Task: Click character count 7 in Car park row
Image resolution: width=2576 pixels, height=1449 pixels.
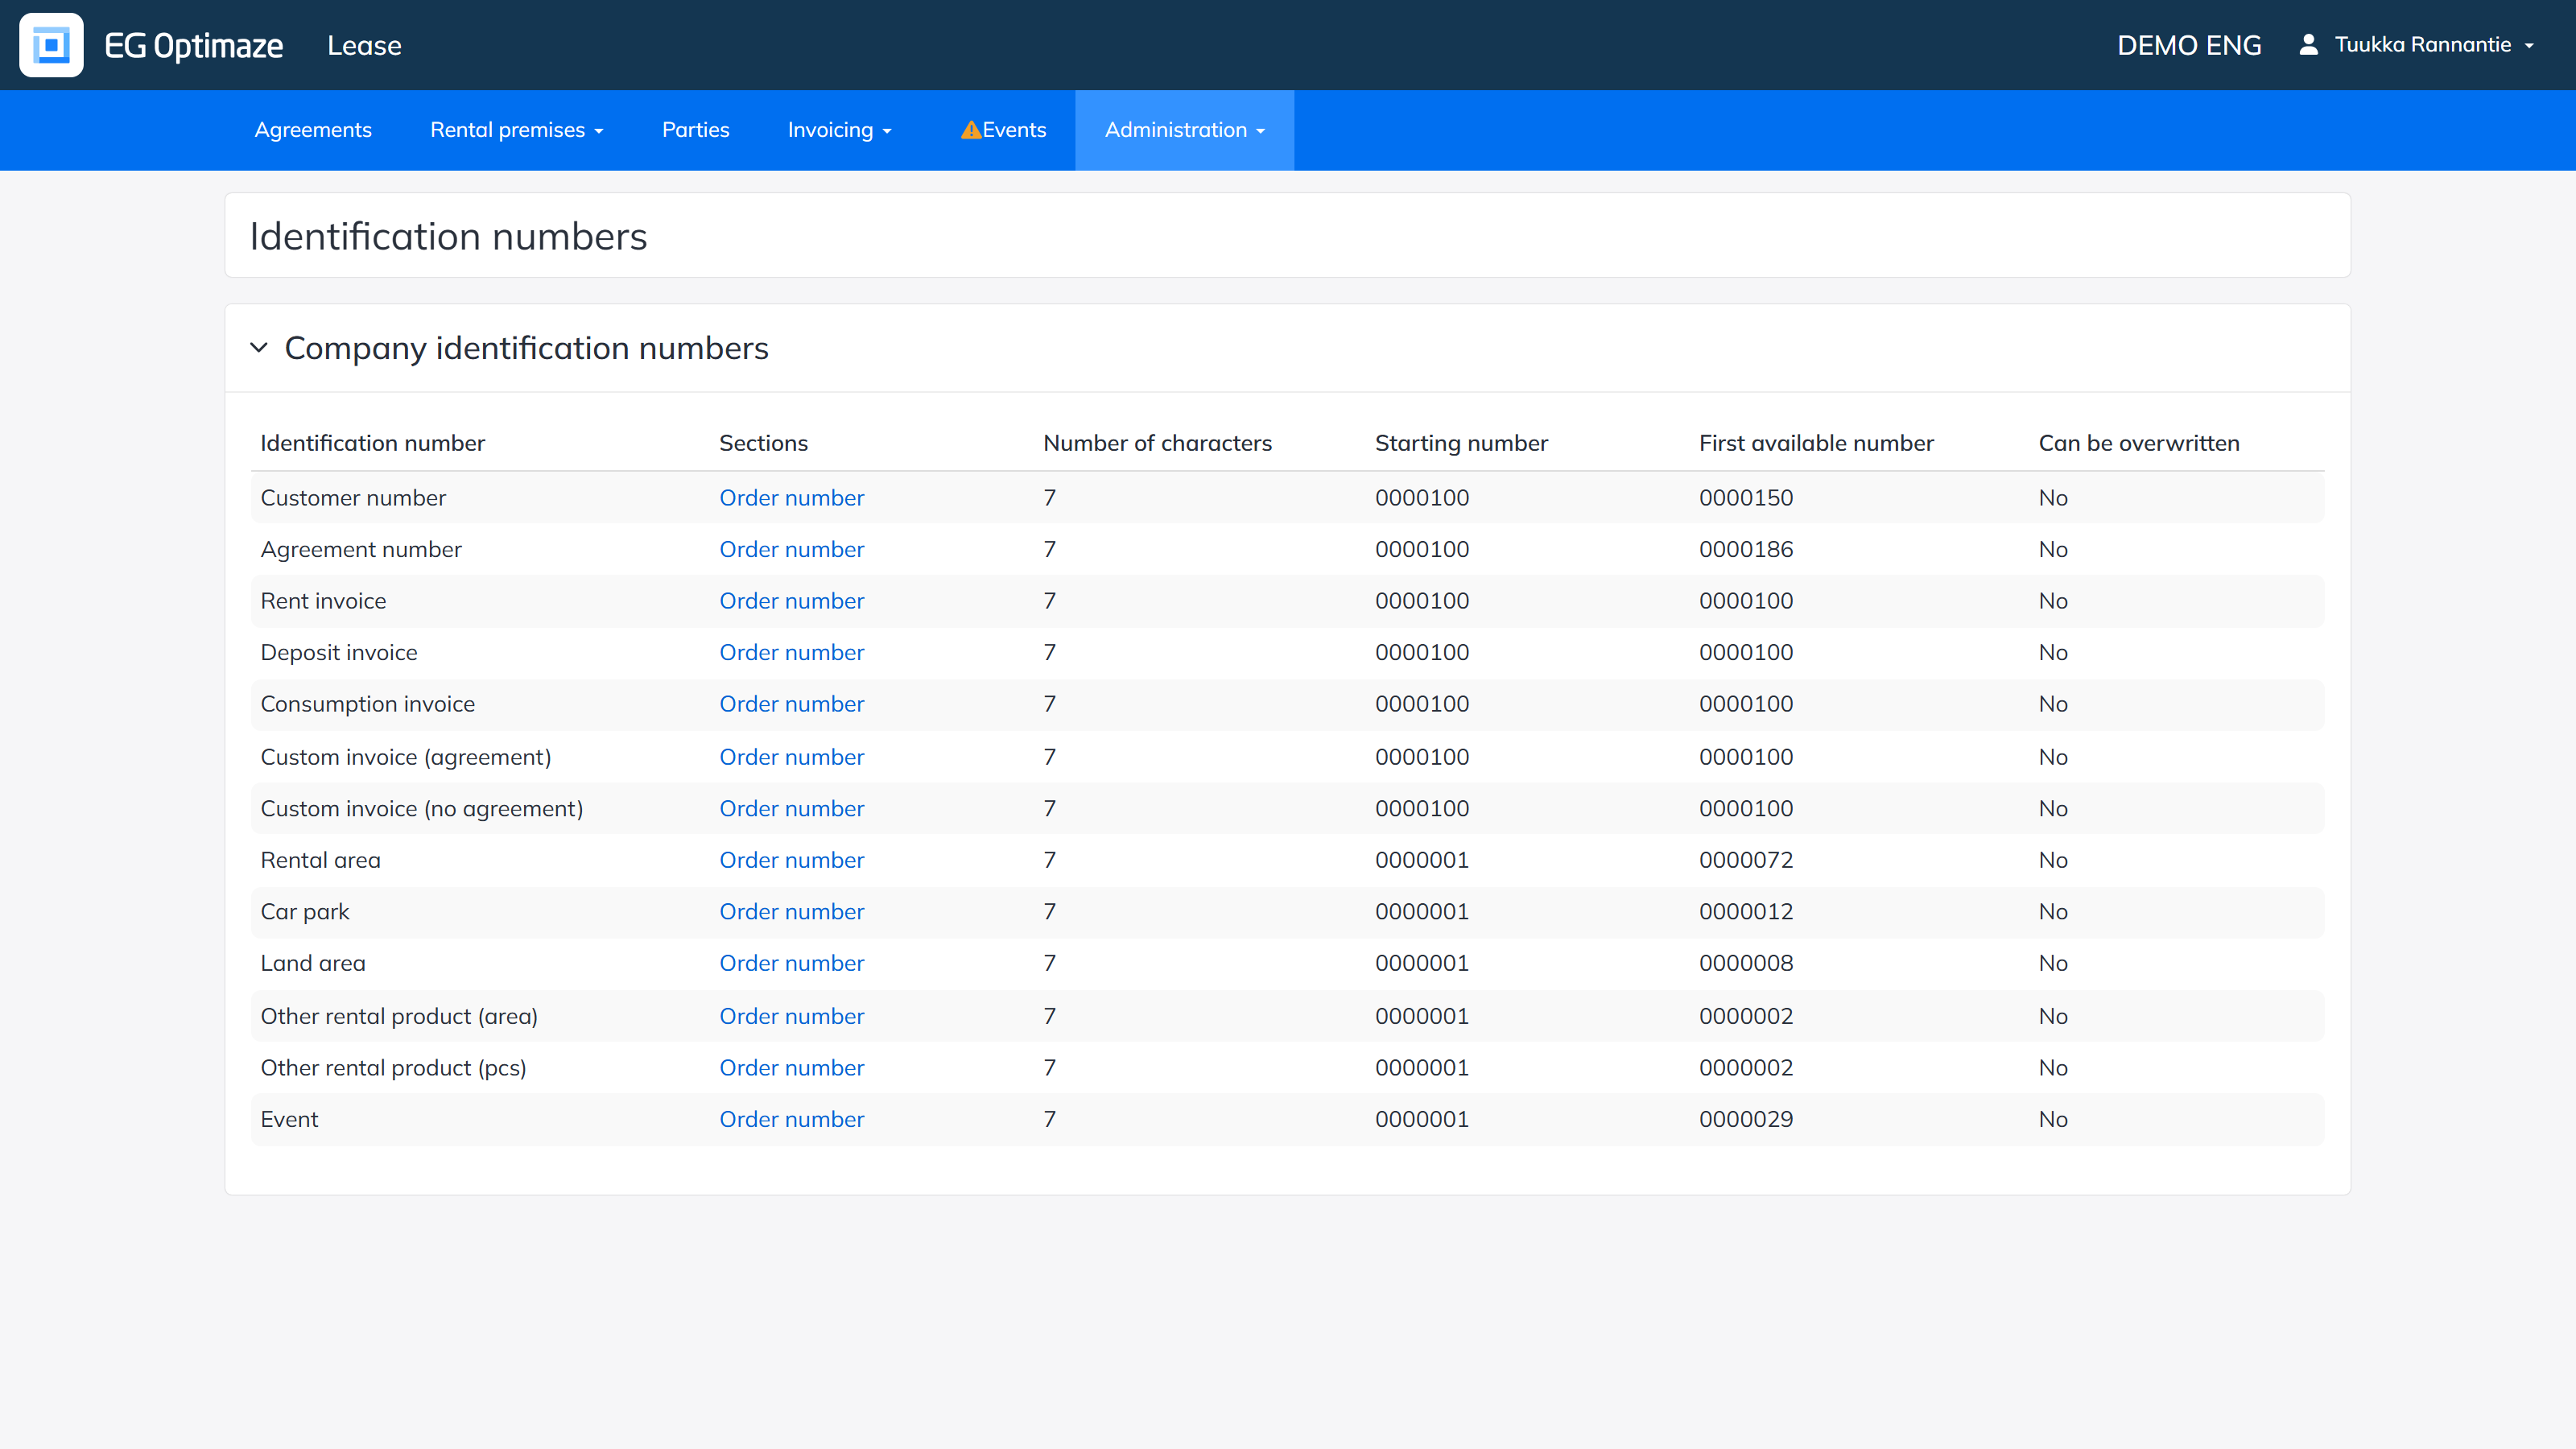Action: point(1050,912)
